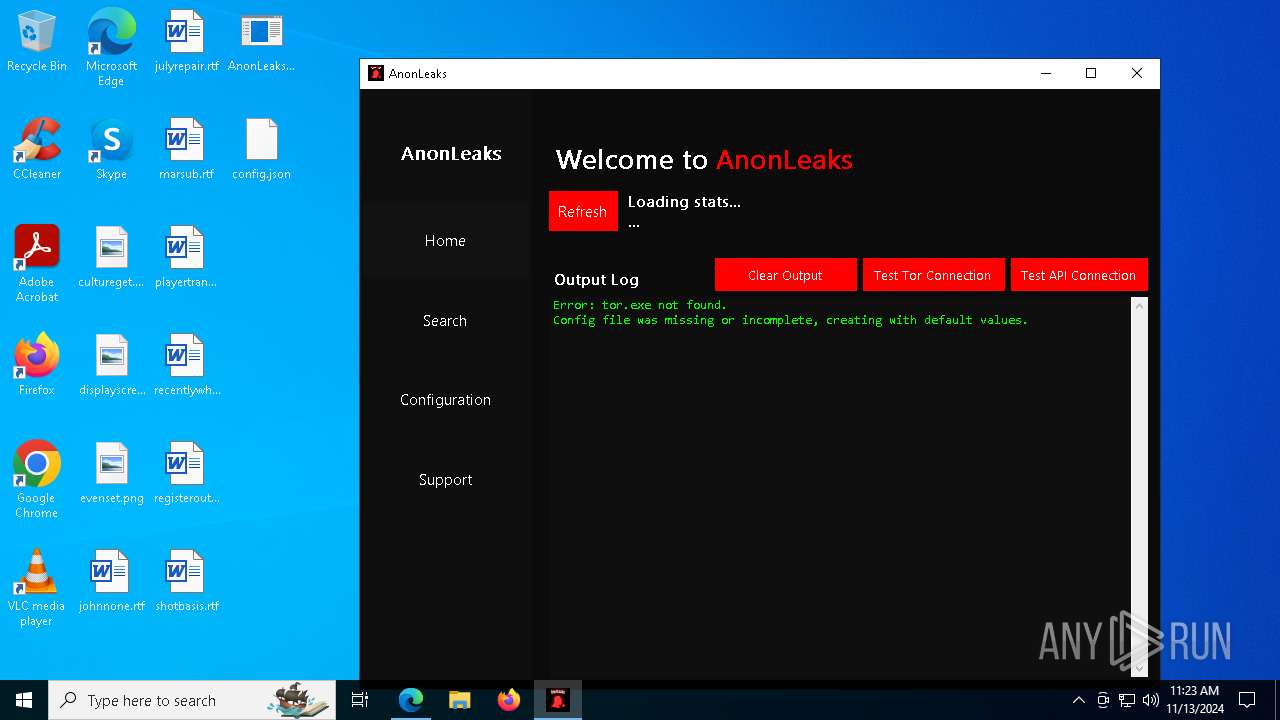
Task: Select the evenset.png desktop file
Action: pos(111,472)
